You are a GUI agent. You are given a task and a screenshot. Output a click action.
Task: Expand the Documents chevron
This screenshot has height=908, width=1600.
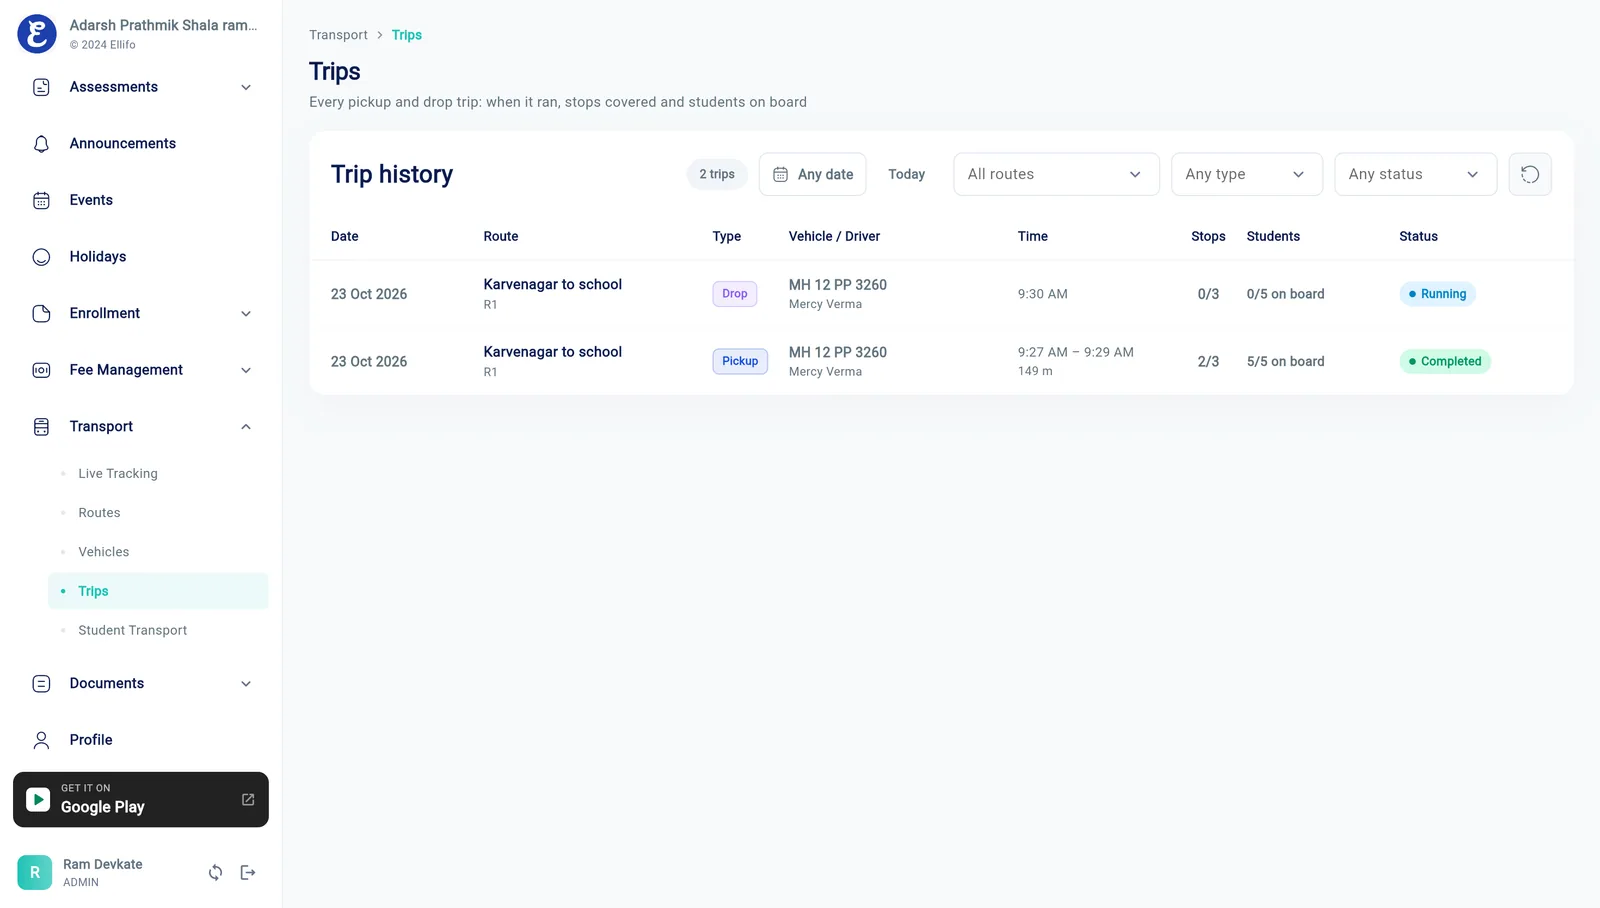click(x=246, y=684)
